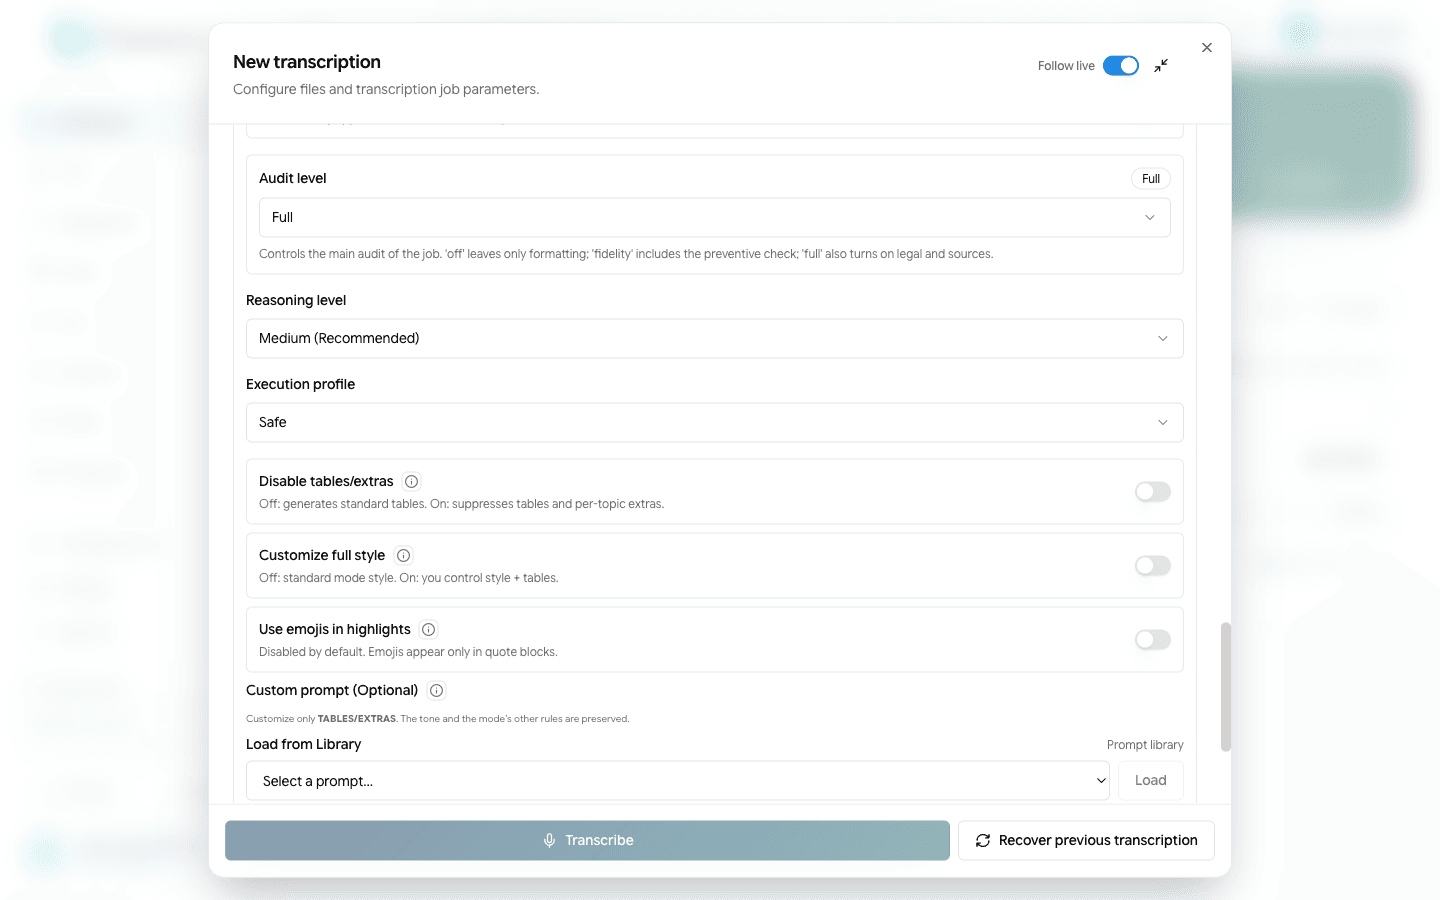Click the Load from Library label

point(303,745)
